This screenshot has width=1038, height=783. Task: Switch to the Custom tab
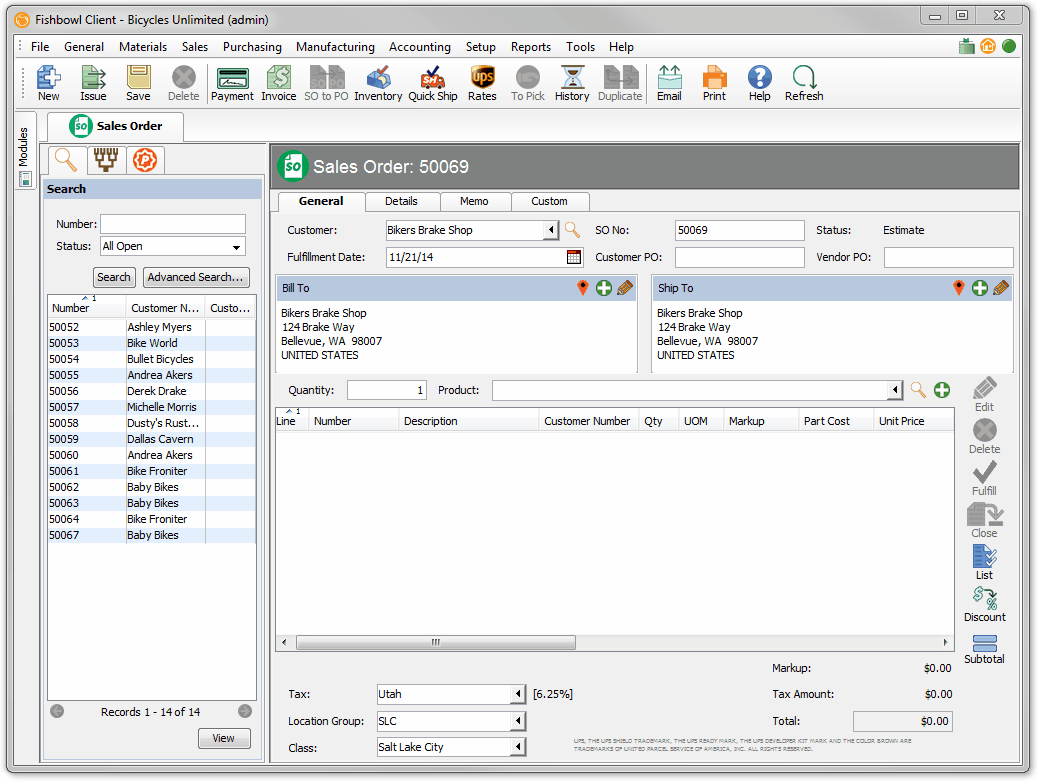(549, 201)
